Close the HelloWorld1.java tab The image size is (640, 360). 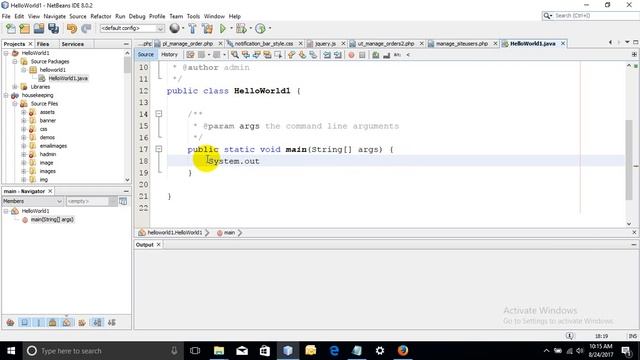pyautogui.click(x=563, y=43)
